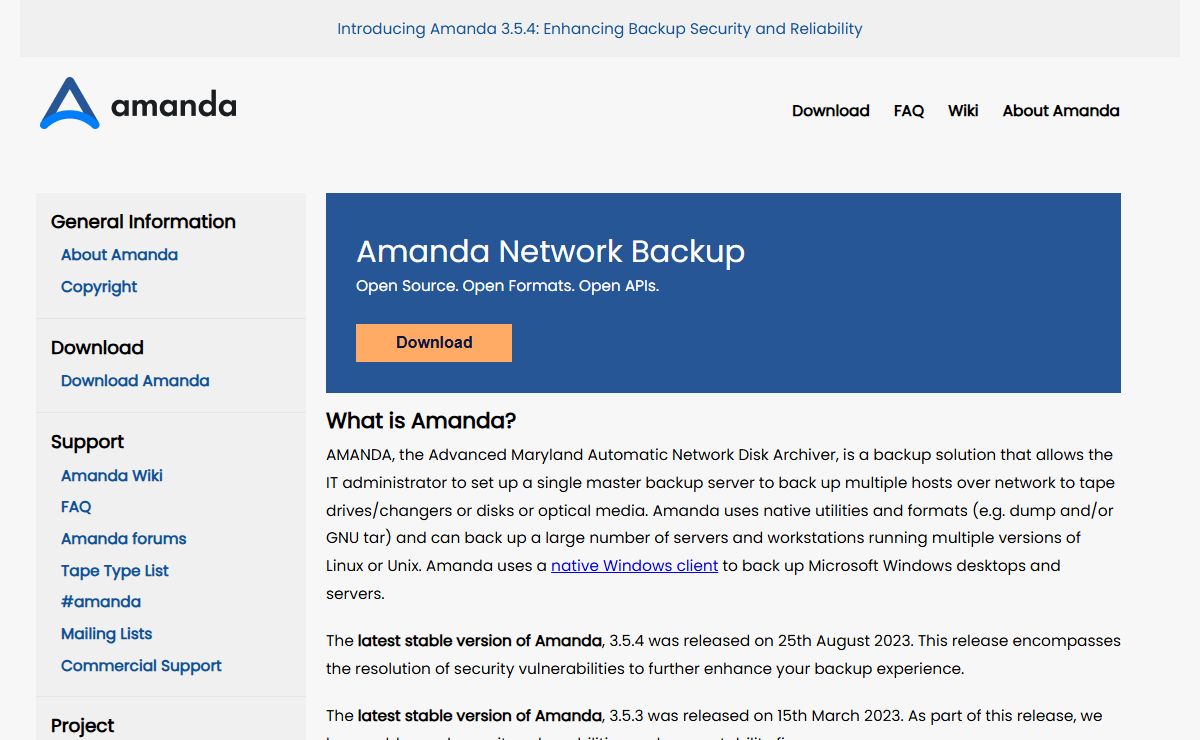Click the Amanda Network Backup heading
Screen dimensions: 1200x740
point(550,252)
